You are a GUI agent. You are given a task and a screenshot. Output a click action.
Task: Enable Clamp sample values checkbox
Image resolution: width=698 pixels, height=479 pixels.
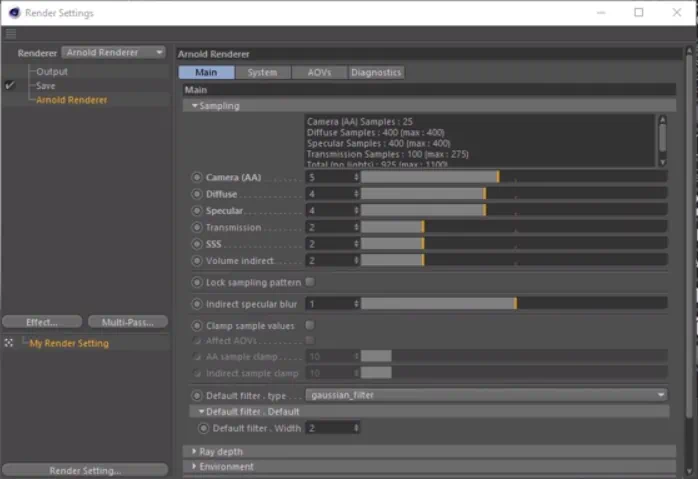310,325
